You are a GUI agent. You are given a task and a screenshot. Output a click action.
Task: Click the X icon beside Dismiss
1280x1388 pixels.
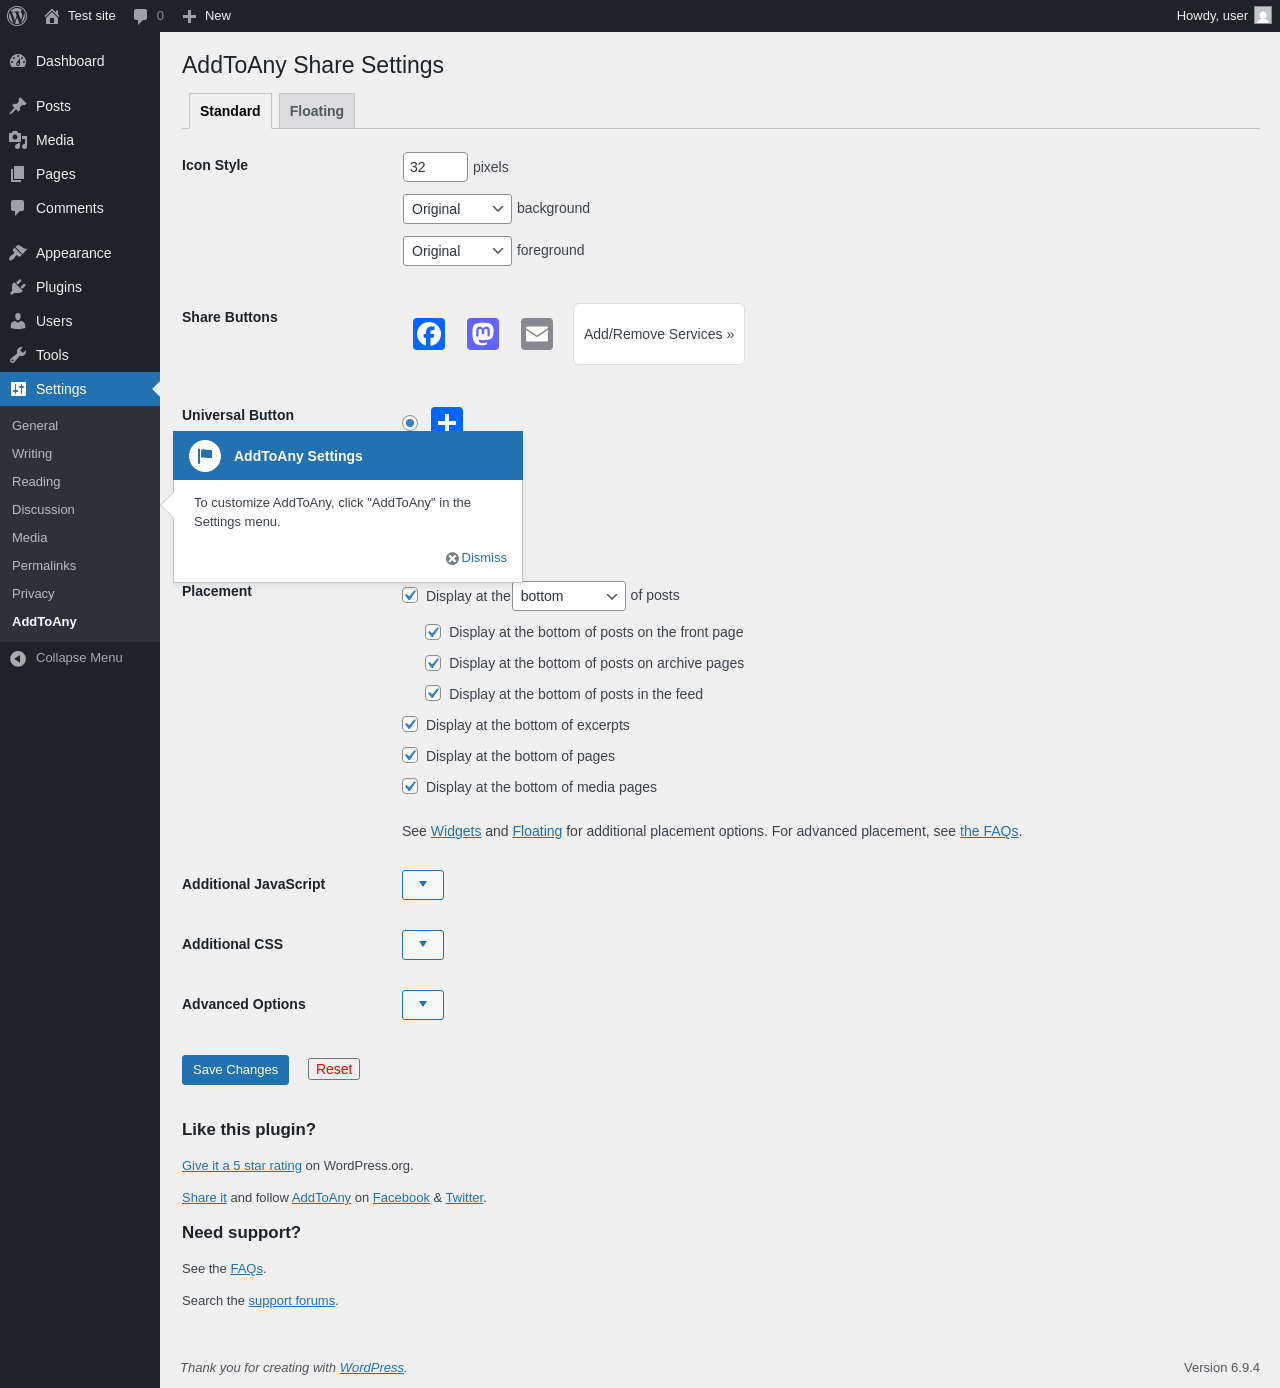[x=452, y=558]
